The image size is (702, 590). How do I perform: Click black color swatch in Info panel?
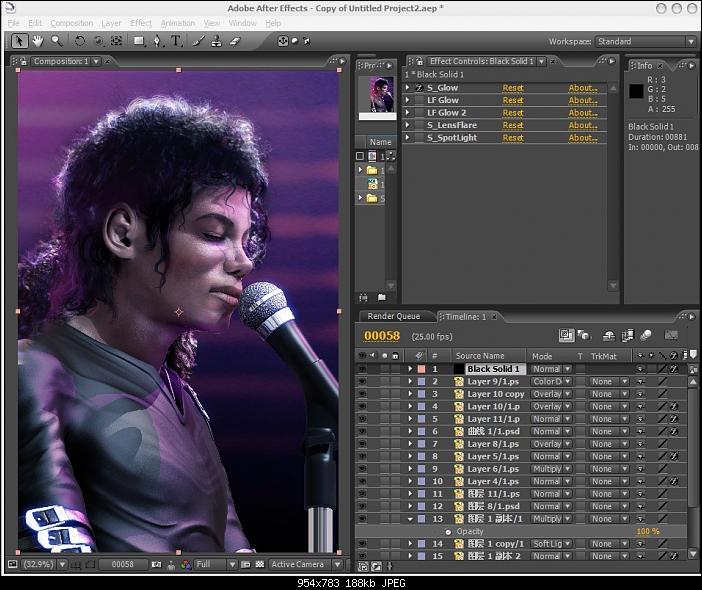[x=636, y=91]
